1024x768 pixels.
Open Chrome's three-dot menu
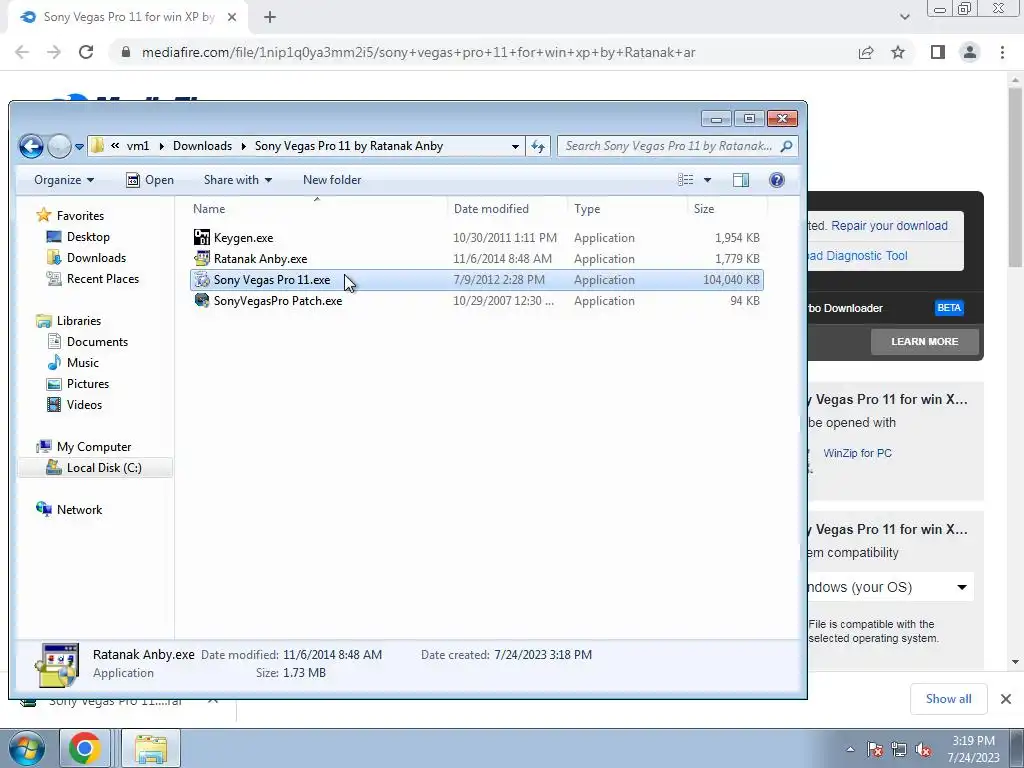(1002, 52)
